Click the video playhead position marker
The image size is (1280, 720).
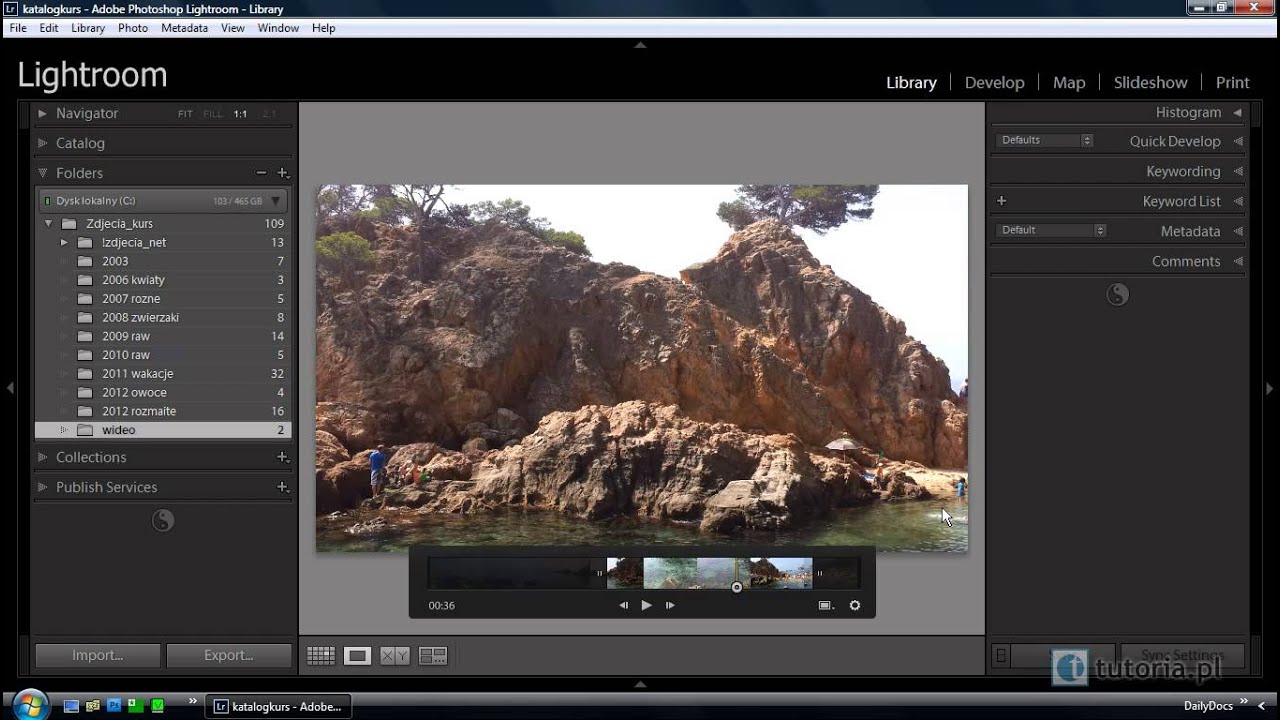[x=737, y=587]
